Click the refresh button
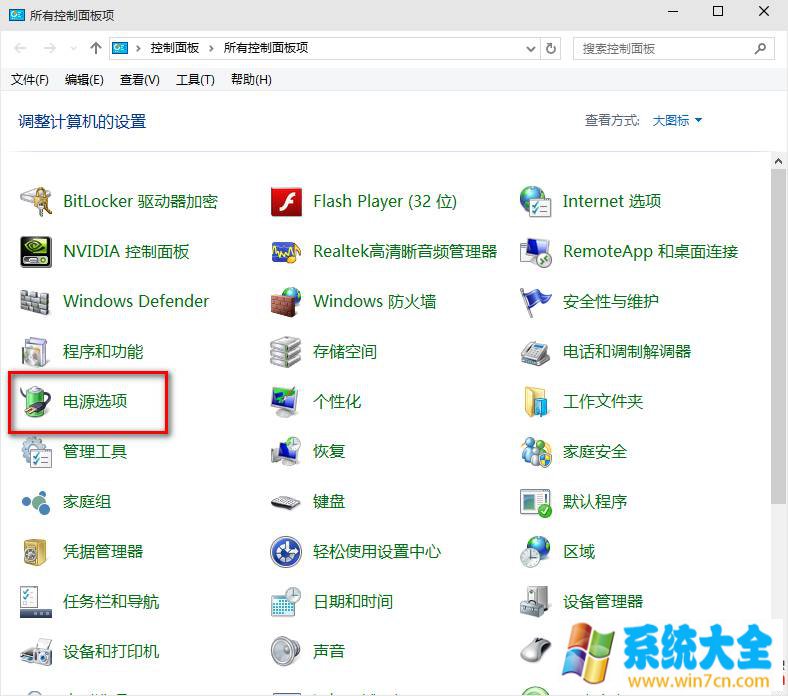Viewport: 788px width, 696px height. pyautogui.click(x=551, y=49)
